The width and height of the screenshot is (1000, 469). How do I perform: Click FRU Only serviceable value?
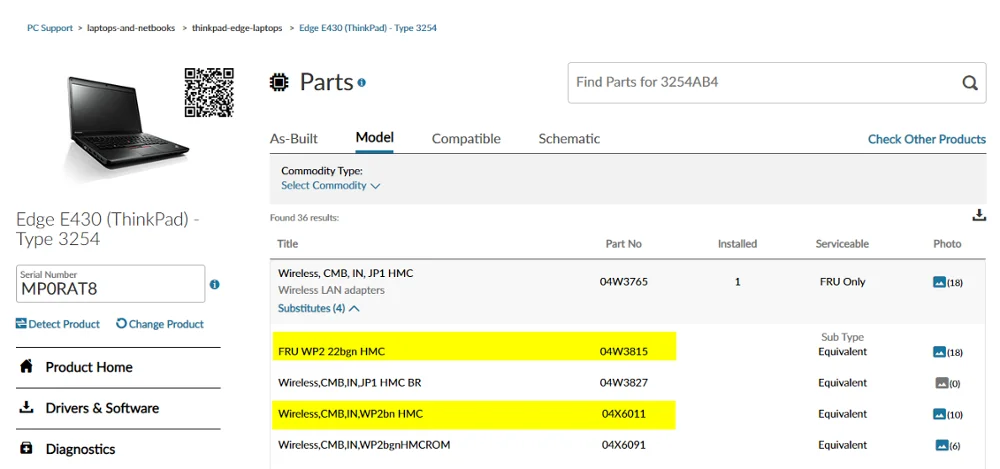842,281
